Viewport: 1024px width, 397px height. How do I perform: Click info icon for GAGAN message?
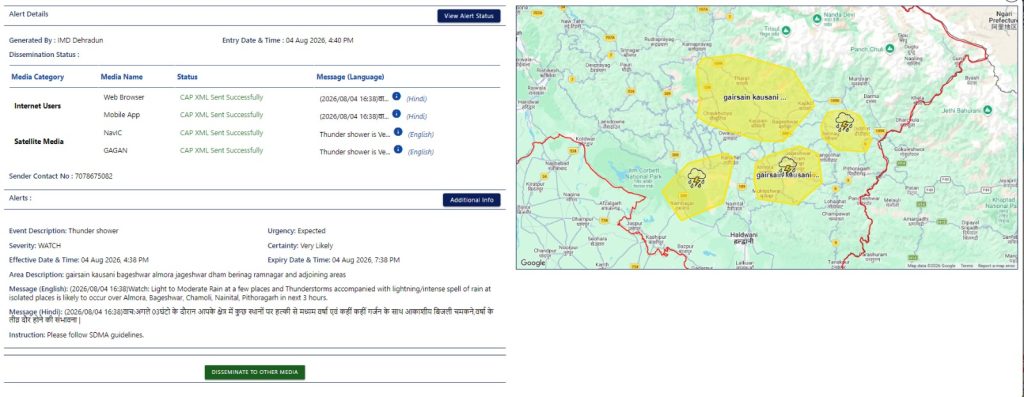398,150
